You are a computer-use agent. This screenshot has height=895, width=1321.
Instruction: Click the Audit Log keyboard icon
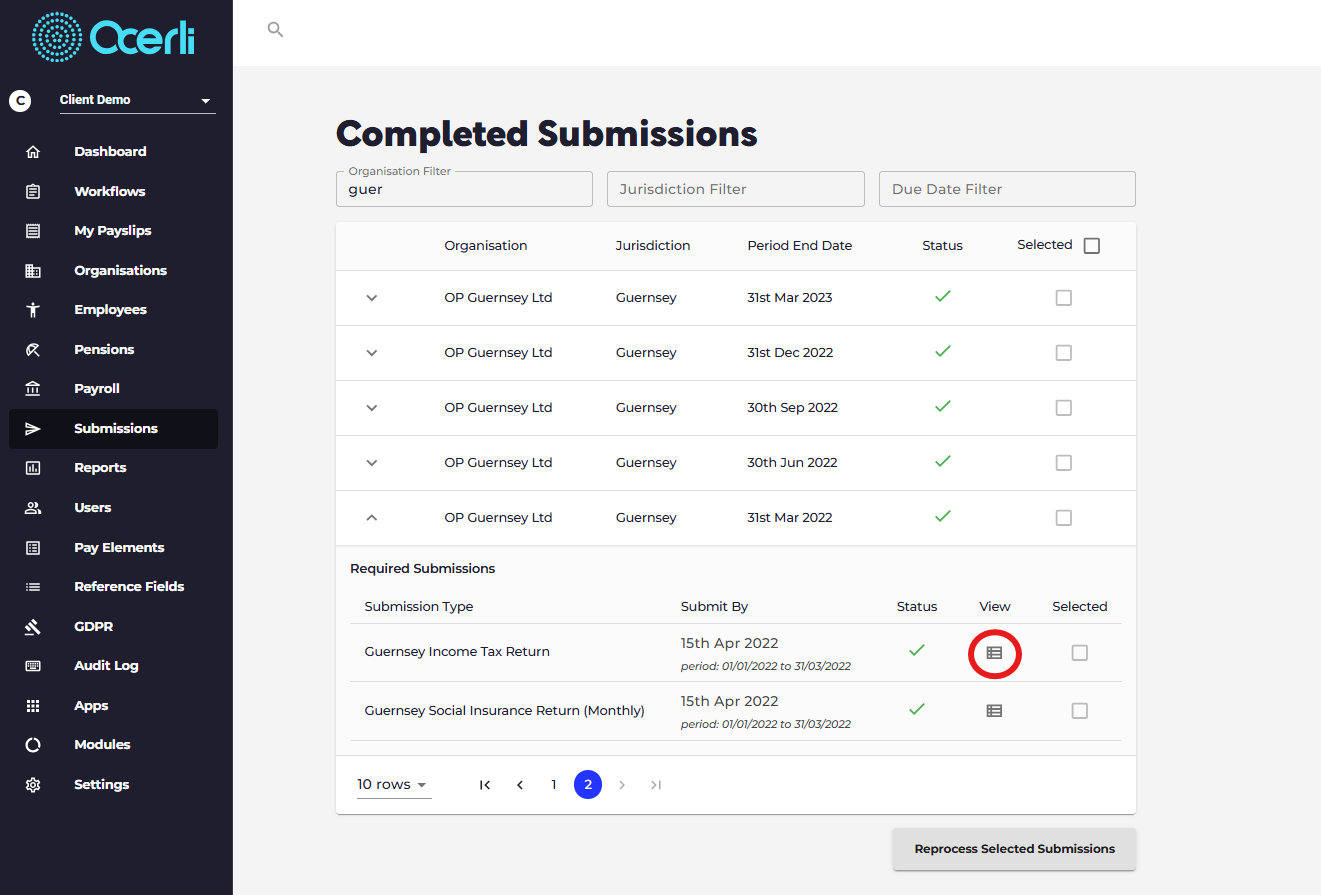[33, 666]
